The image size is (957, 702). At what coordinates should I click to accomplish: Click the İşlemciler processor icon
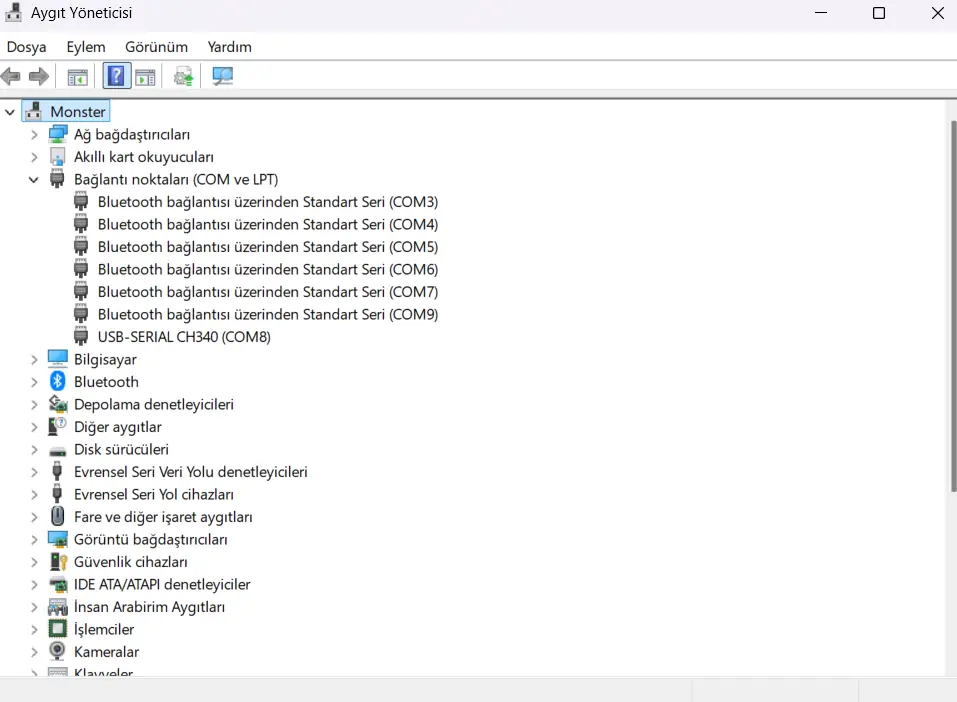point(57,629)
